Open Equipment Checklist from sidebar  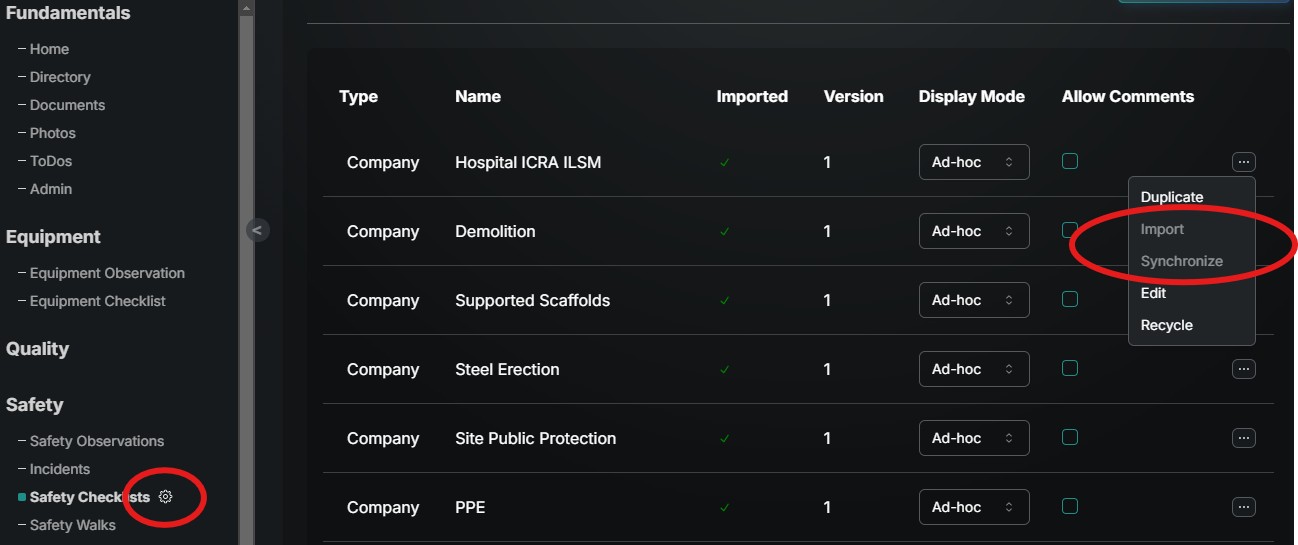click(x=97, y=301)
